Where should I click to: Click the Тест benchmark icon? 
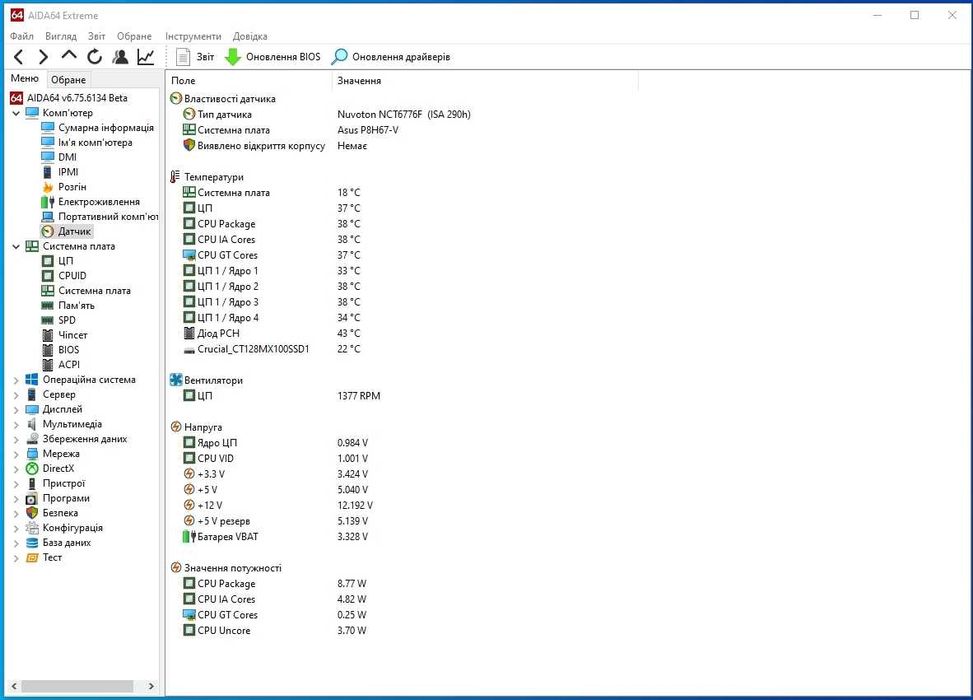click(x=32, y=558)
